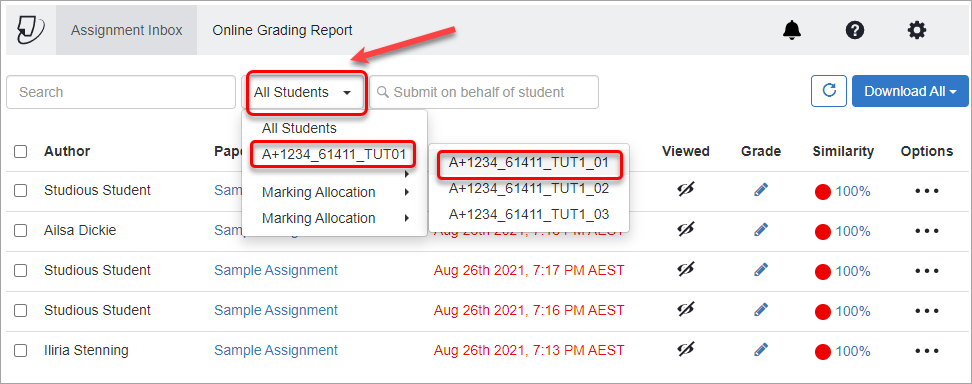The height and width of the screenshot is (384, 972).
Task: Click the date Aug 26th 2021, 7:17 PM AEST
Action: (529, 270)
